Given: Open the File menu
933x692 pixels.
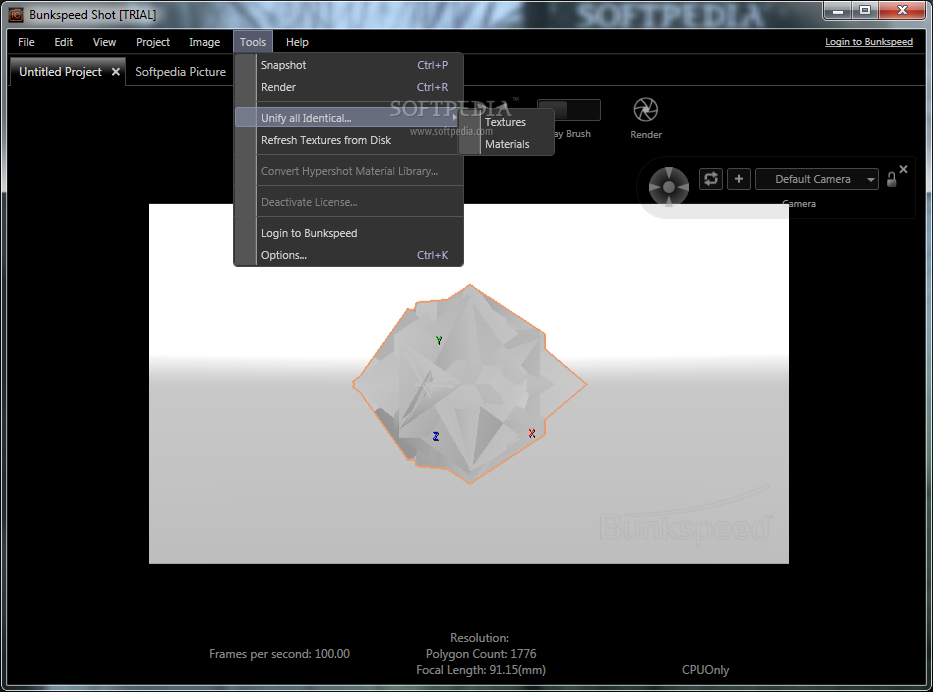Looking at the screenshot, I should pyautogui.click(x=26, y=42).
